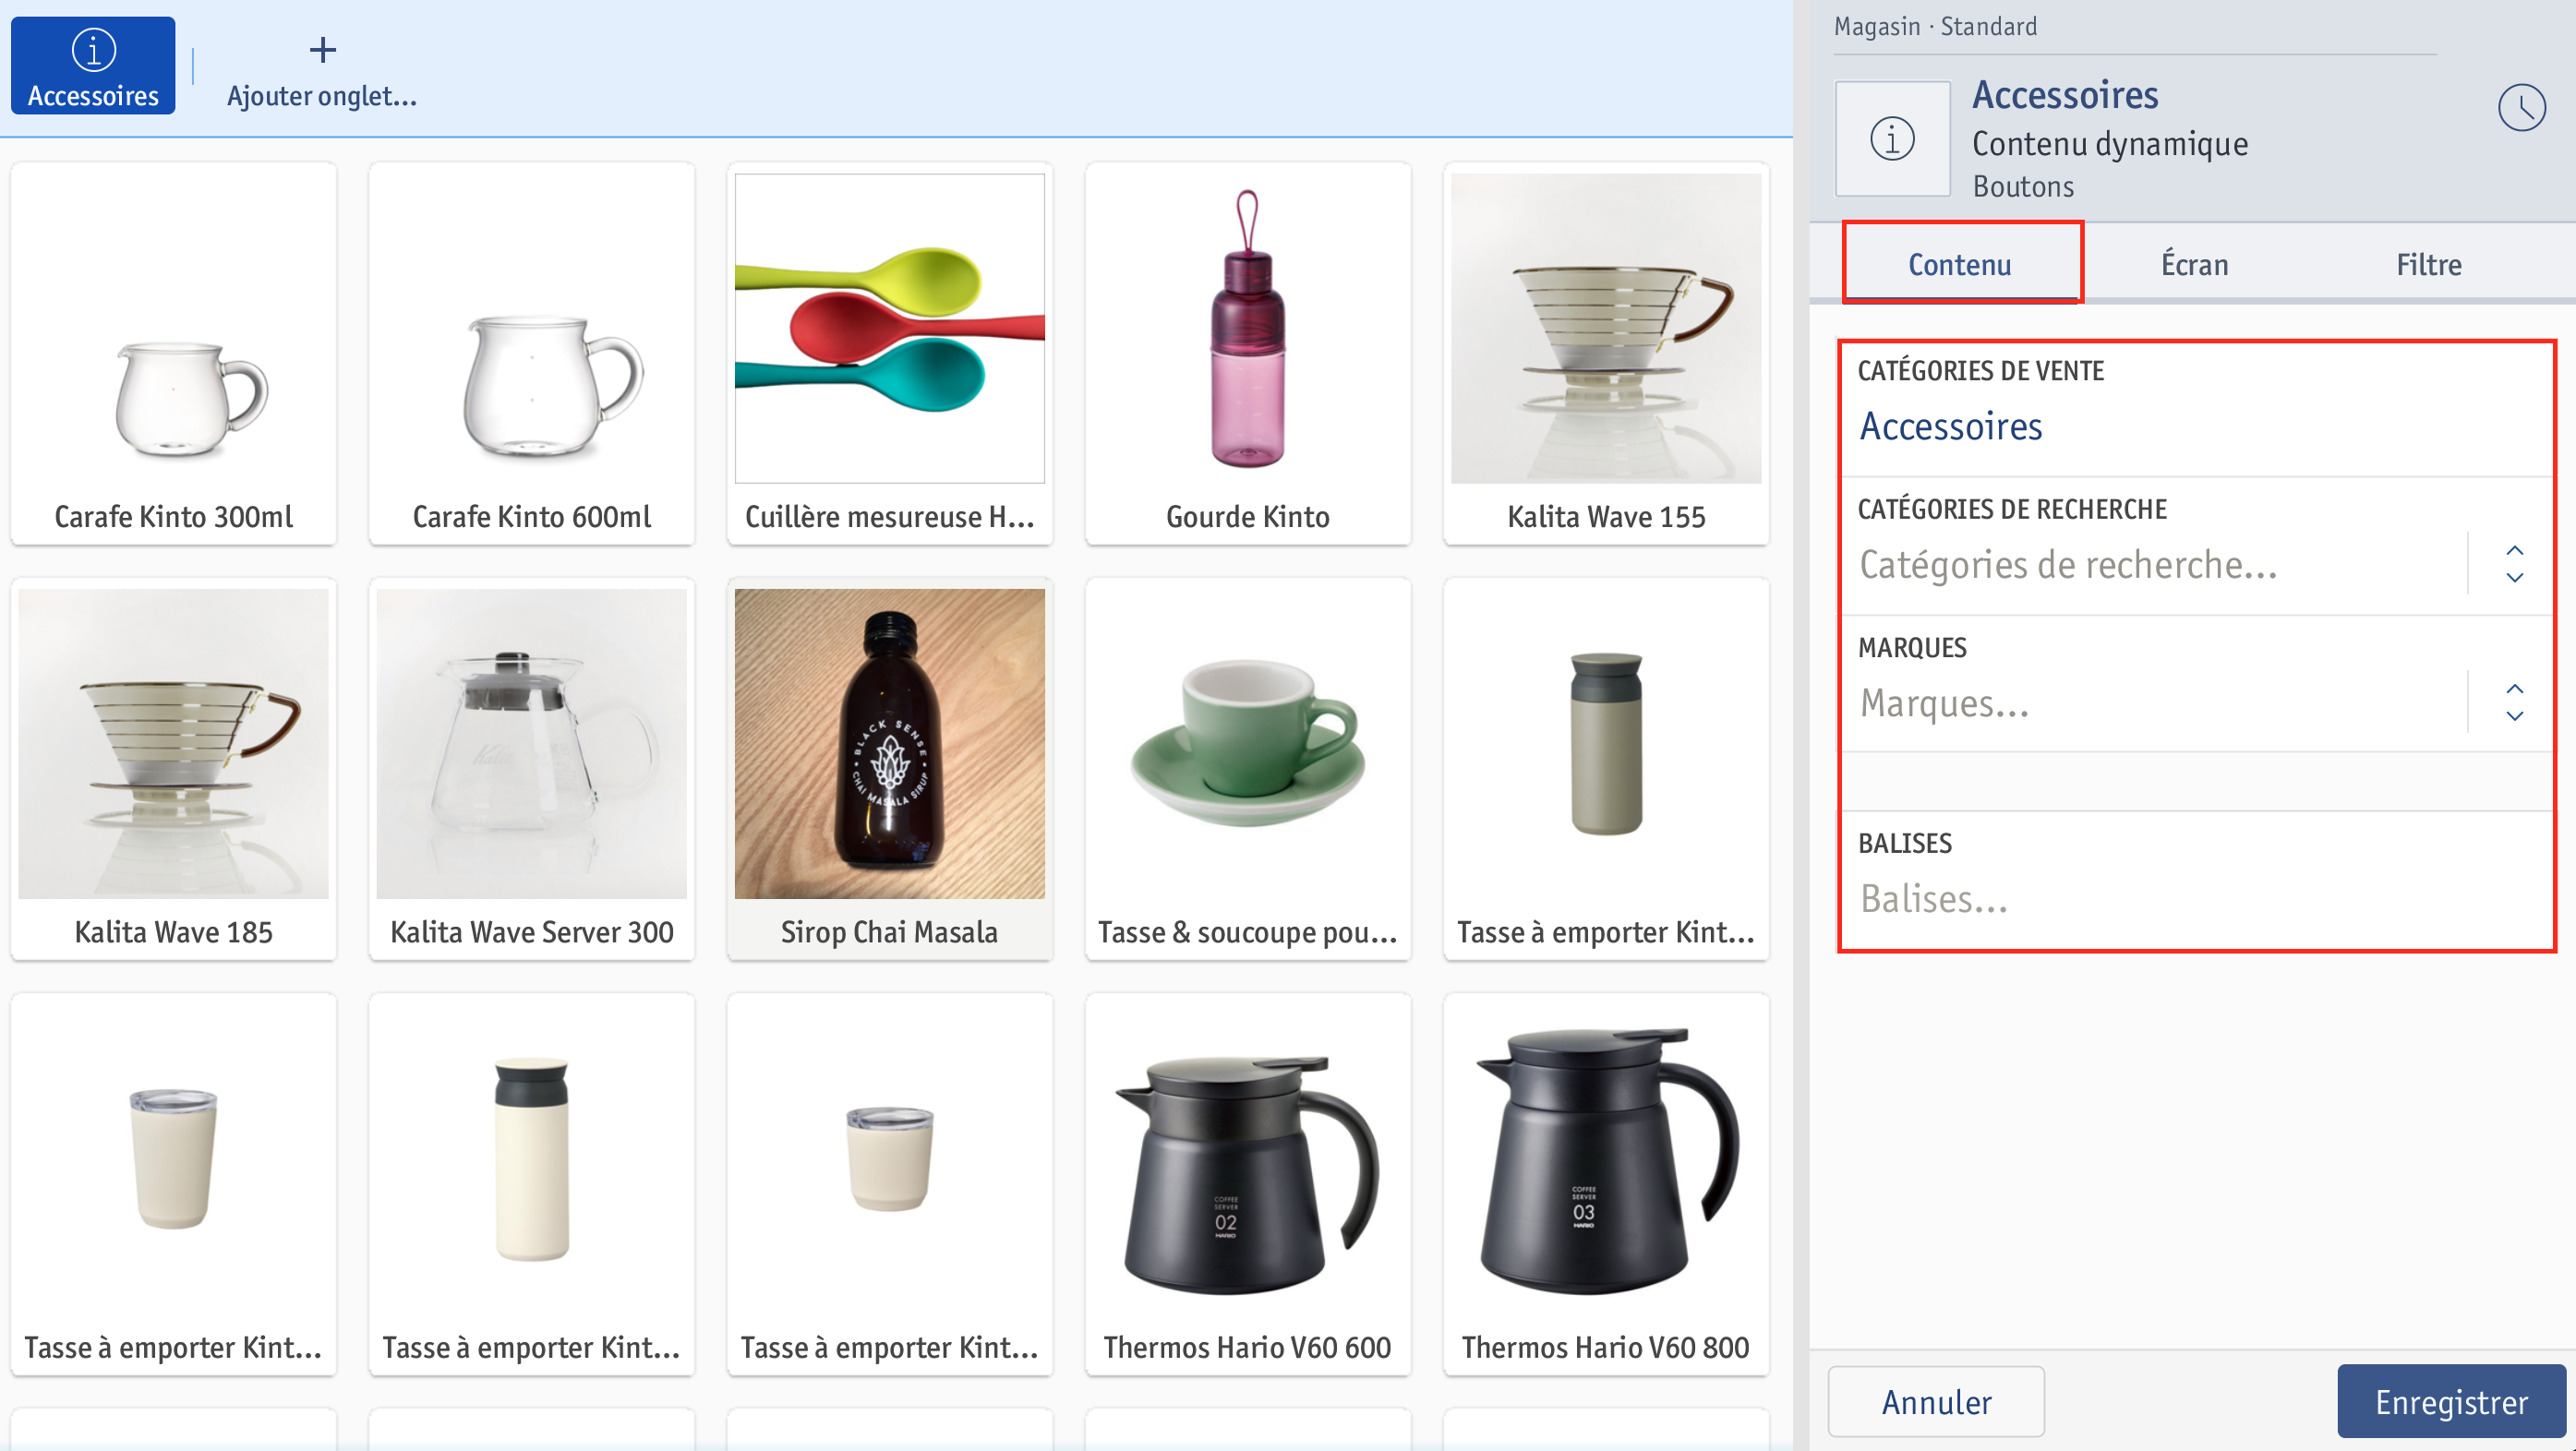Switch to the Écran tab
Image resolution: width=2576 pixels, height=1451 pixels.
(2194, 264)
